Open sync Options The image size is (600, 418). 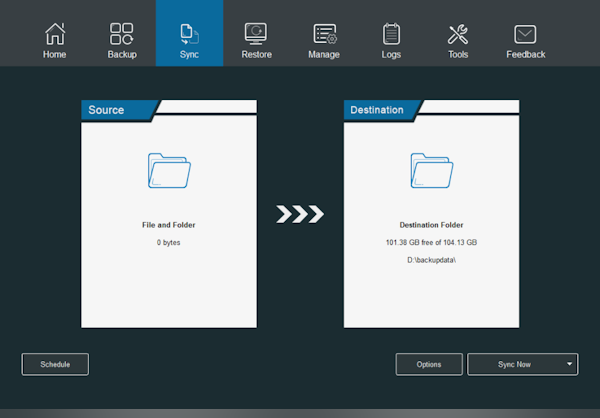click(429, 364)
